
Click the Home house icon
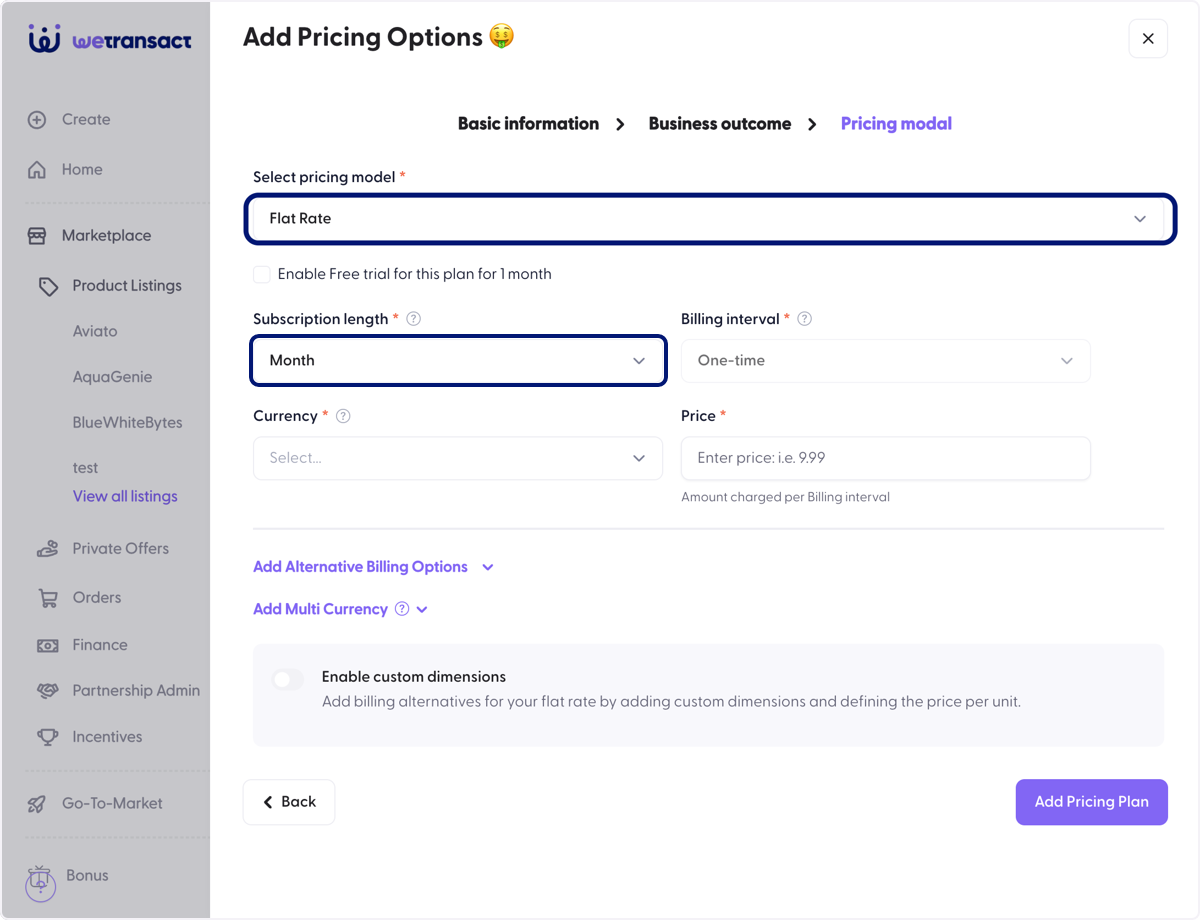tap(37, 170)
